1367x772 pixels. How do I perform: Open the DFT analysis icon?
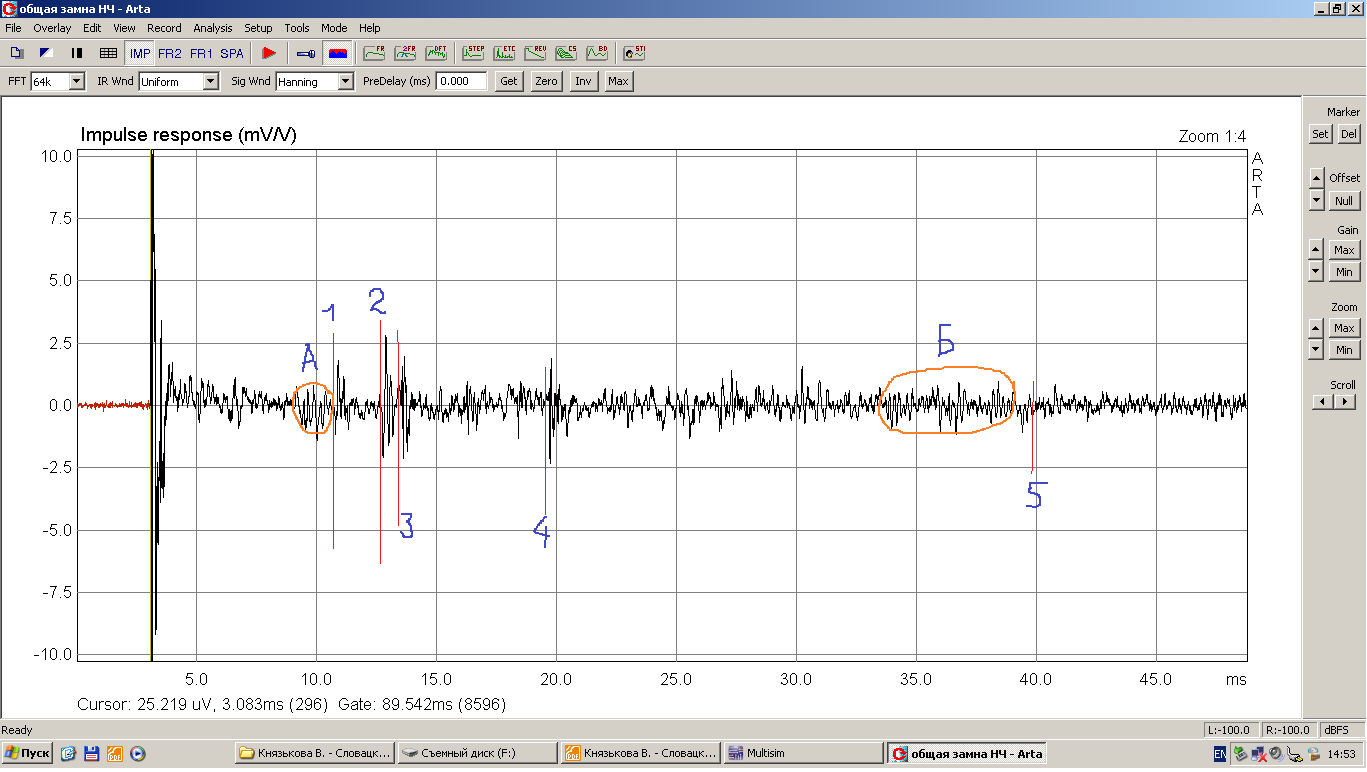coord(437,53)
